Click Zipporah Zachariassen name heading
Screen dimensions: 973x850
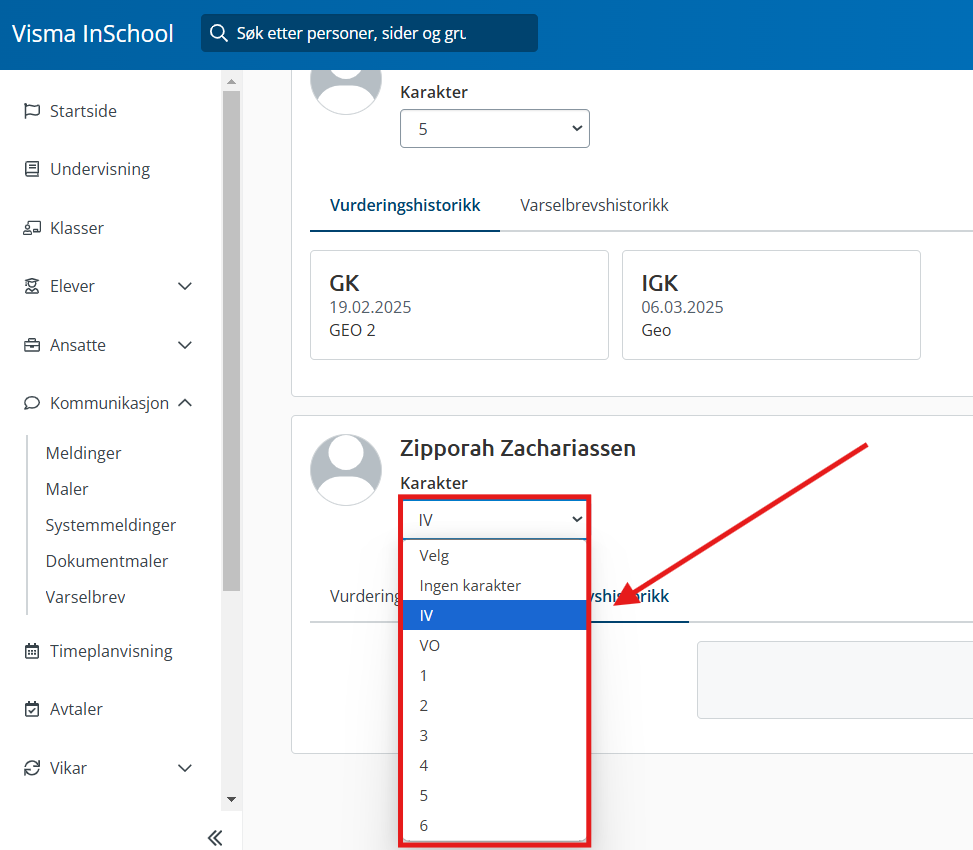(x=518, y=448)
